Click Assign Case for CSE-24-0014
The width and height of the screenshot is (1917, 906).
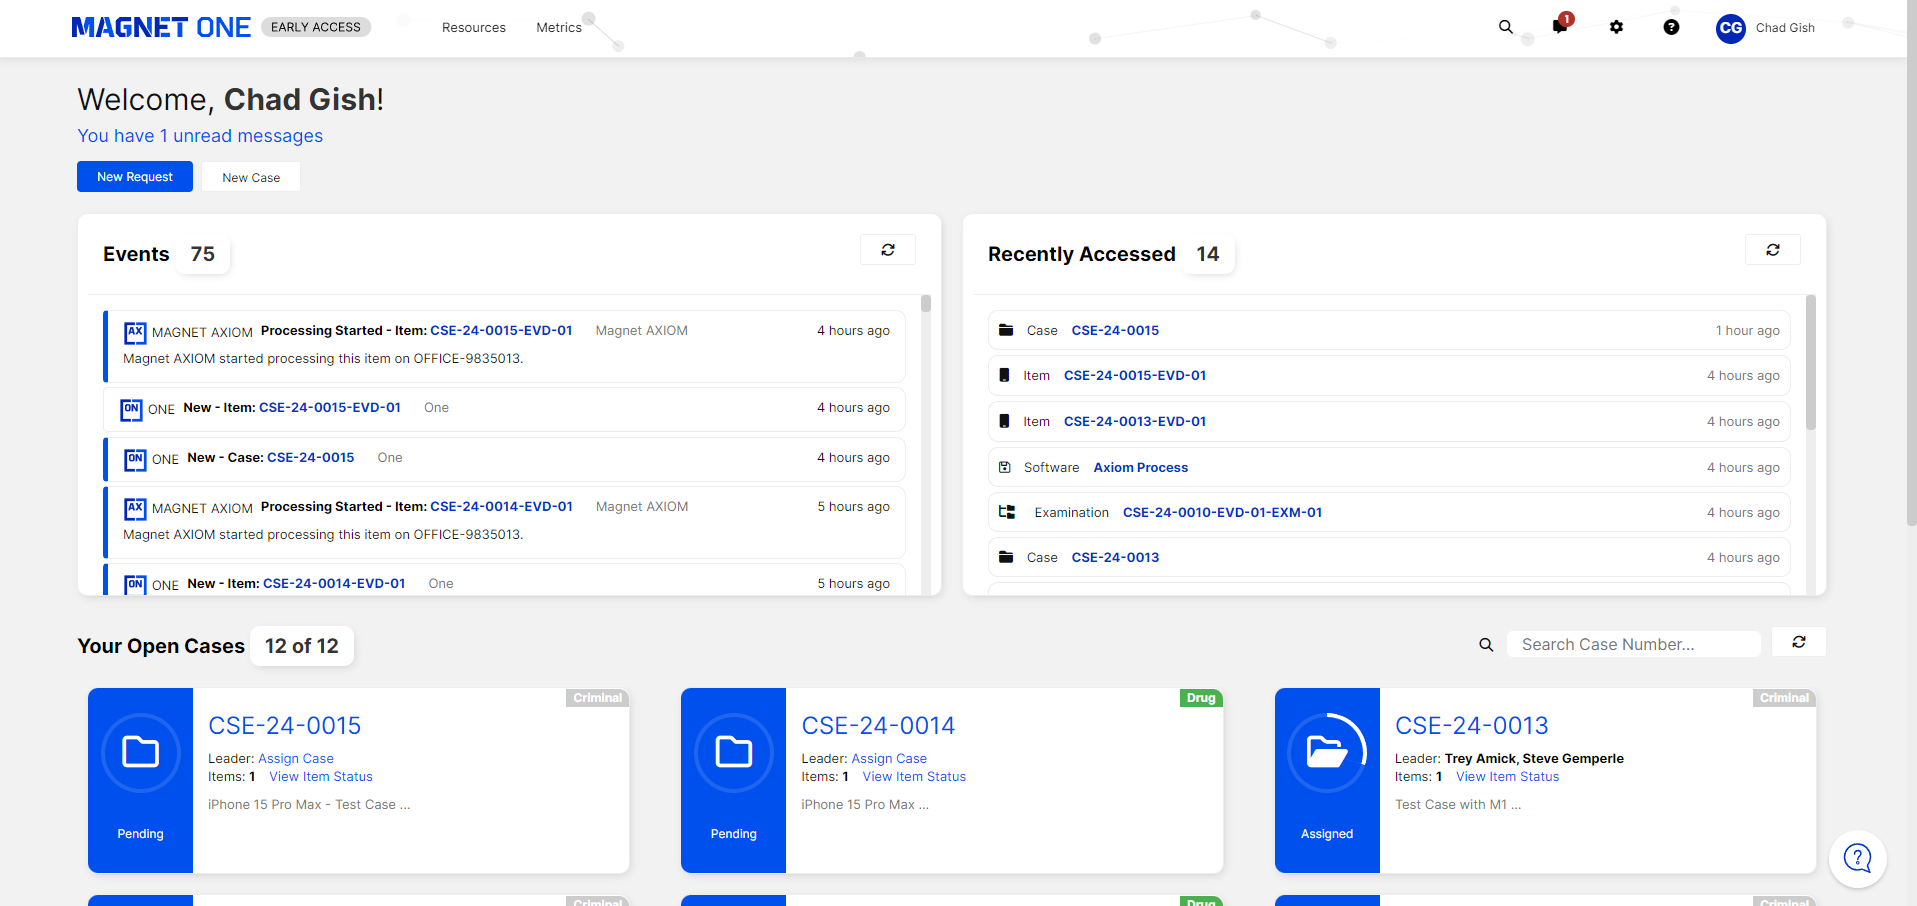tap(889, 759)
